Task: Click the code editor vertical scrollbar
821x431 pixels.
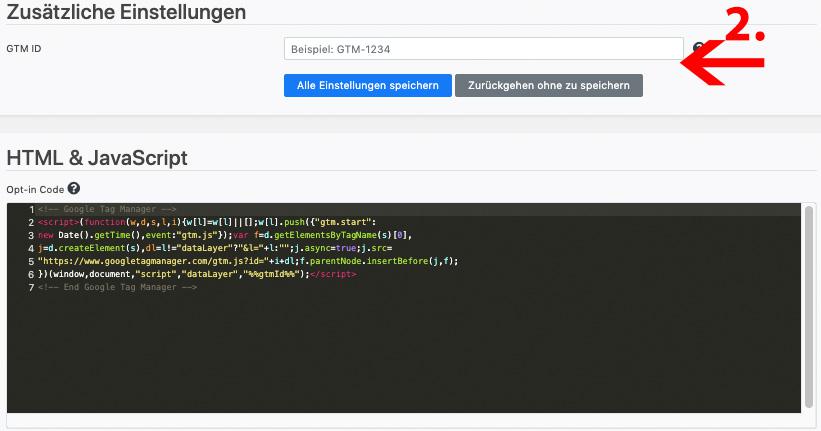Action: point(808,306)
